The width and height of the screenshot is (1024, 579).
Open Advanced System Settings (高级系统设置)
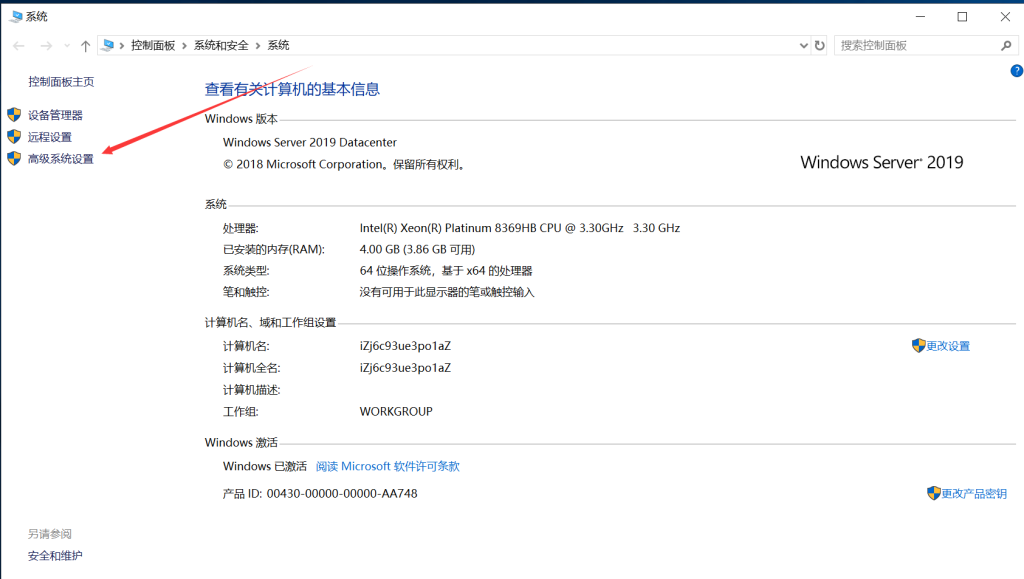pyautogui.click(x=61, y=159)
